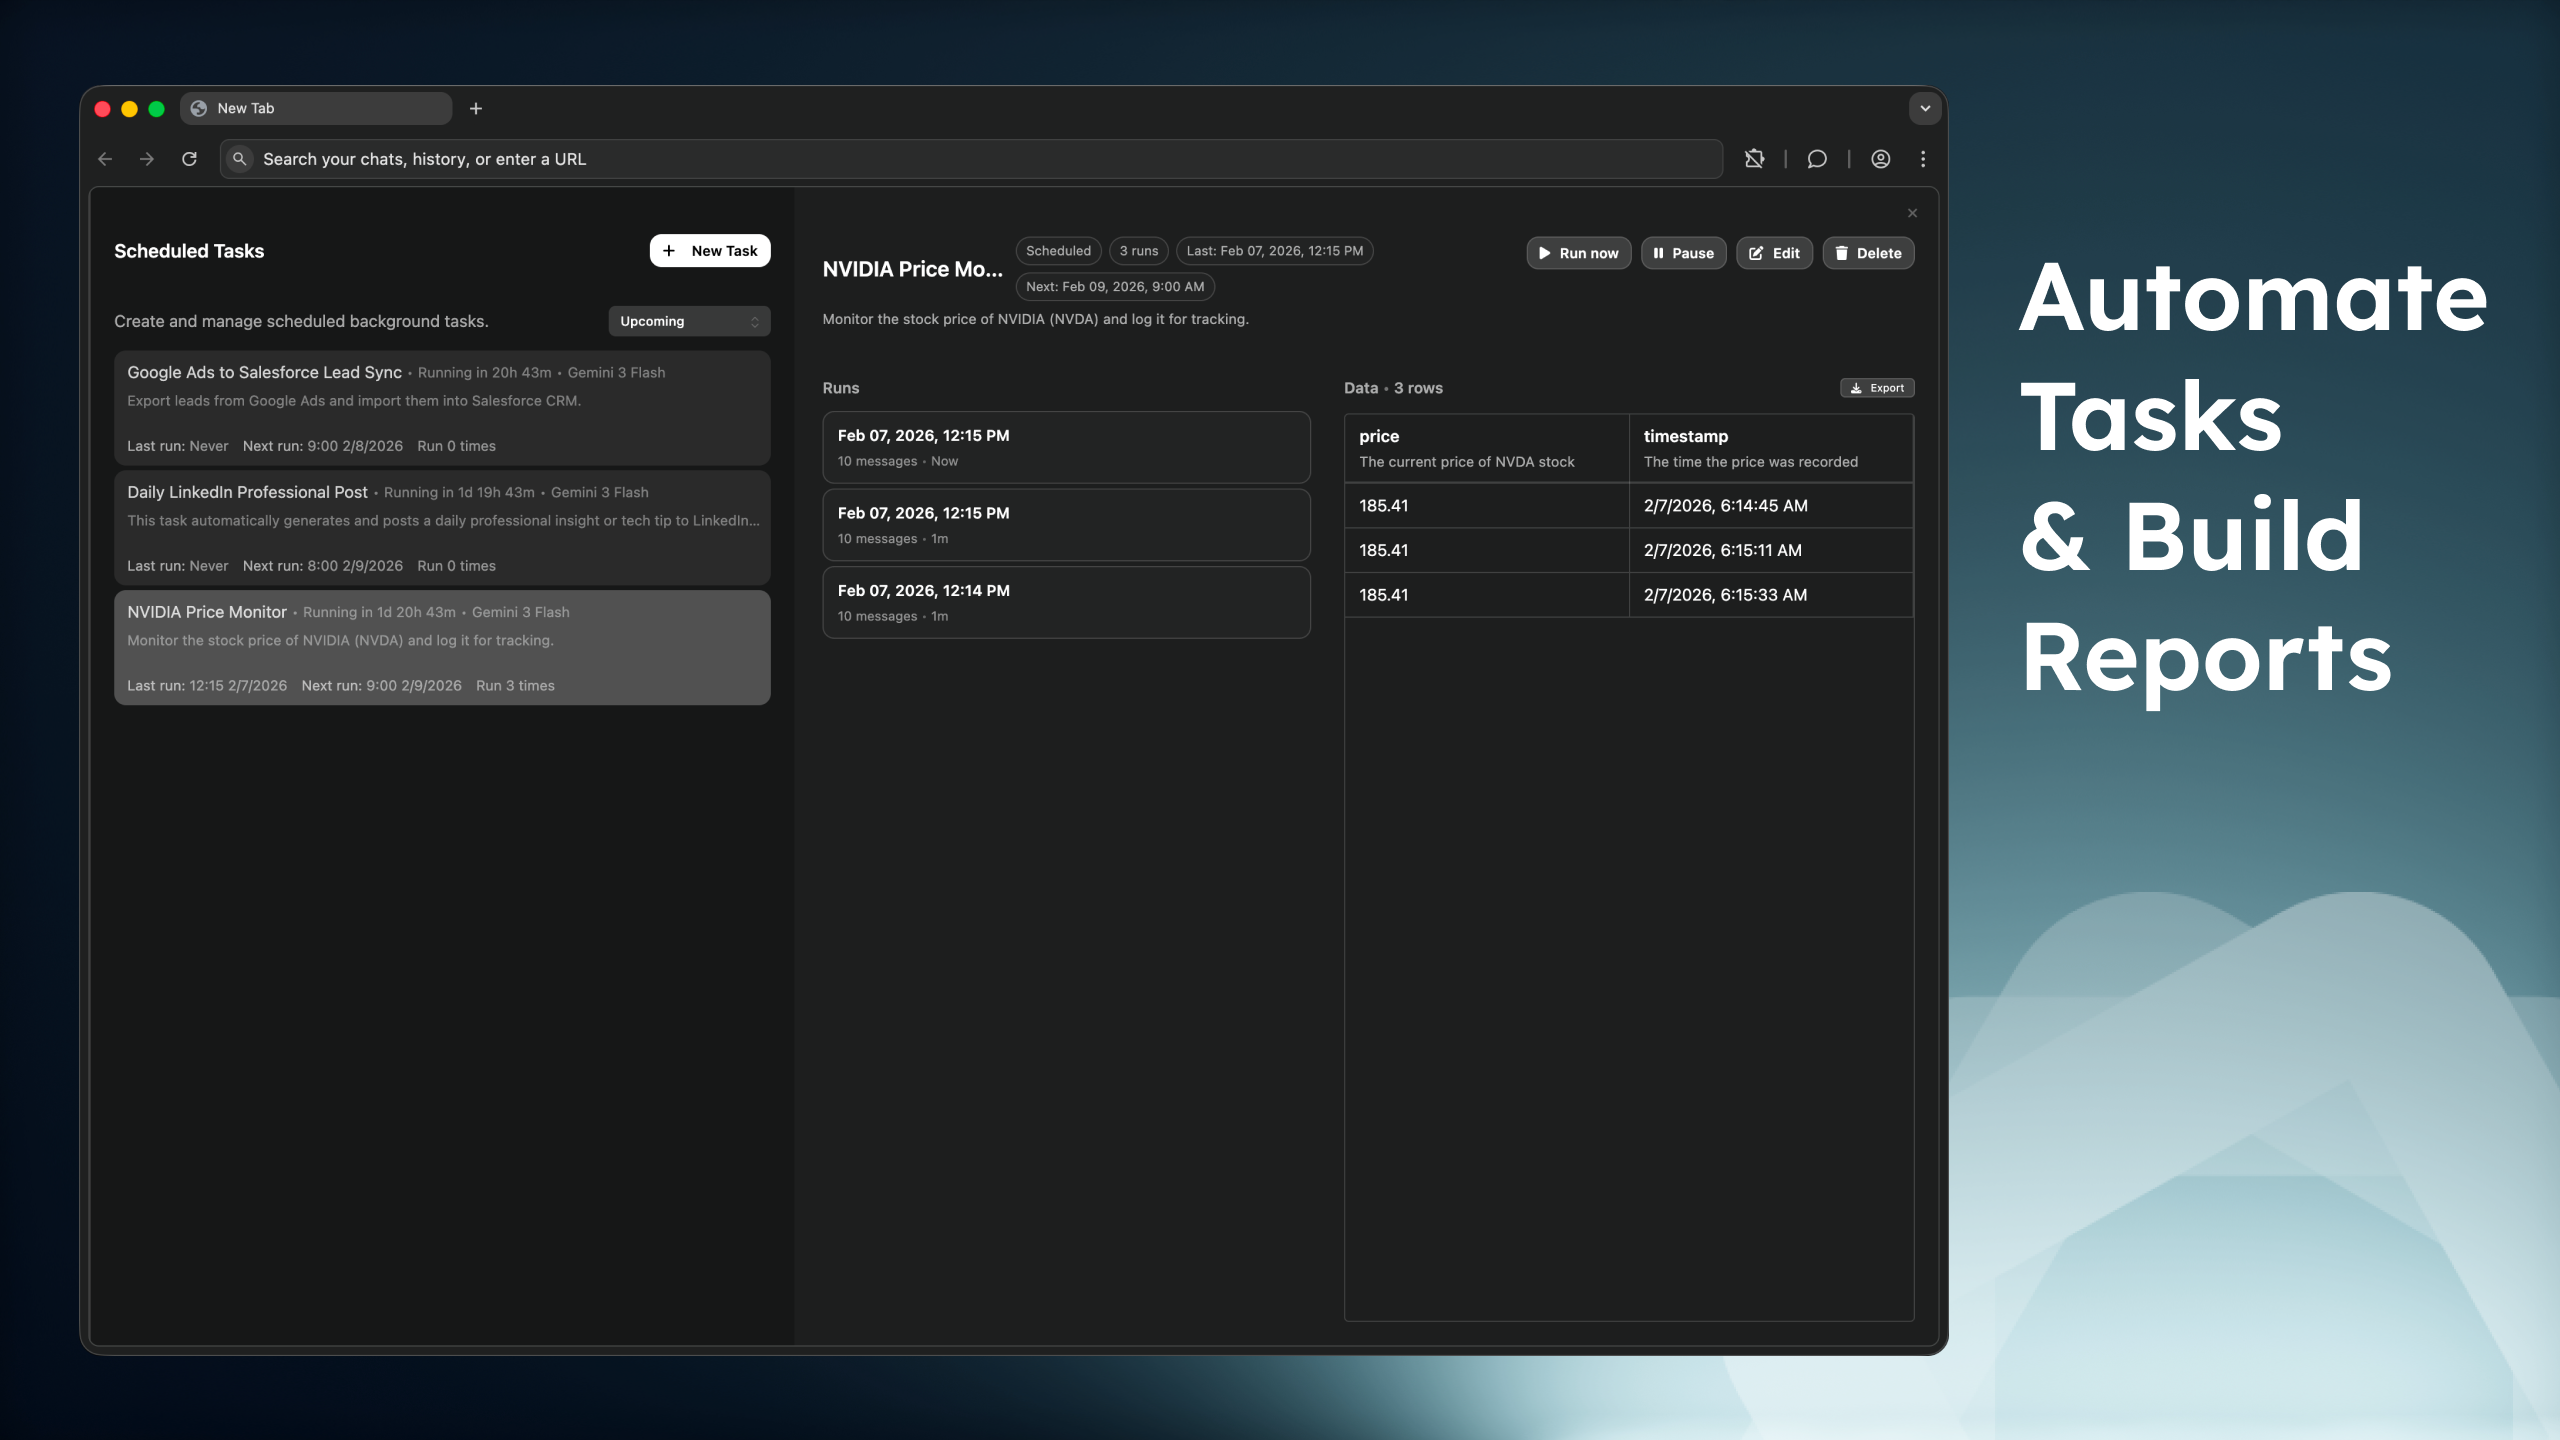Viewport: 2560px width, 1440px height.
Task: Click the profile account icon
Action: (x=1880, y=158)
